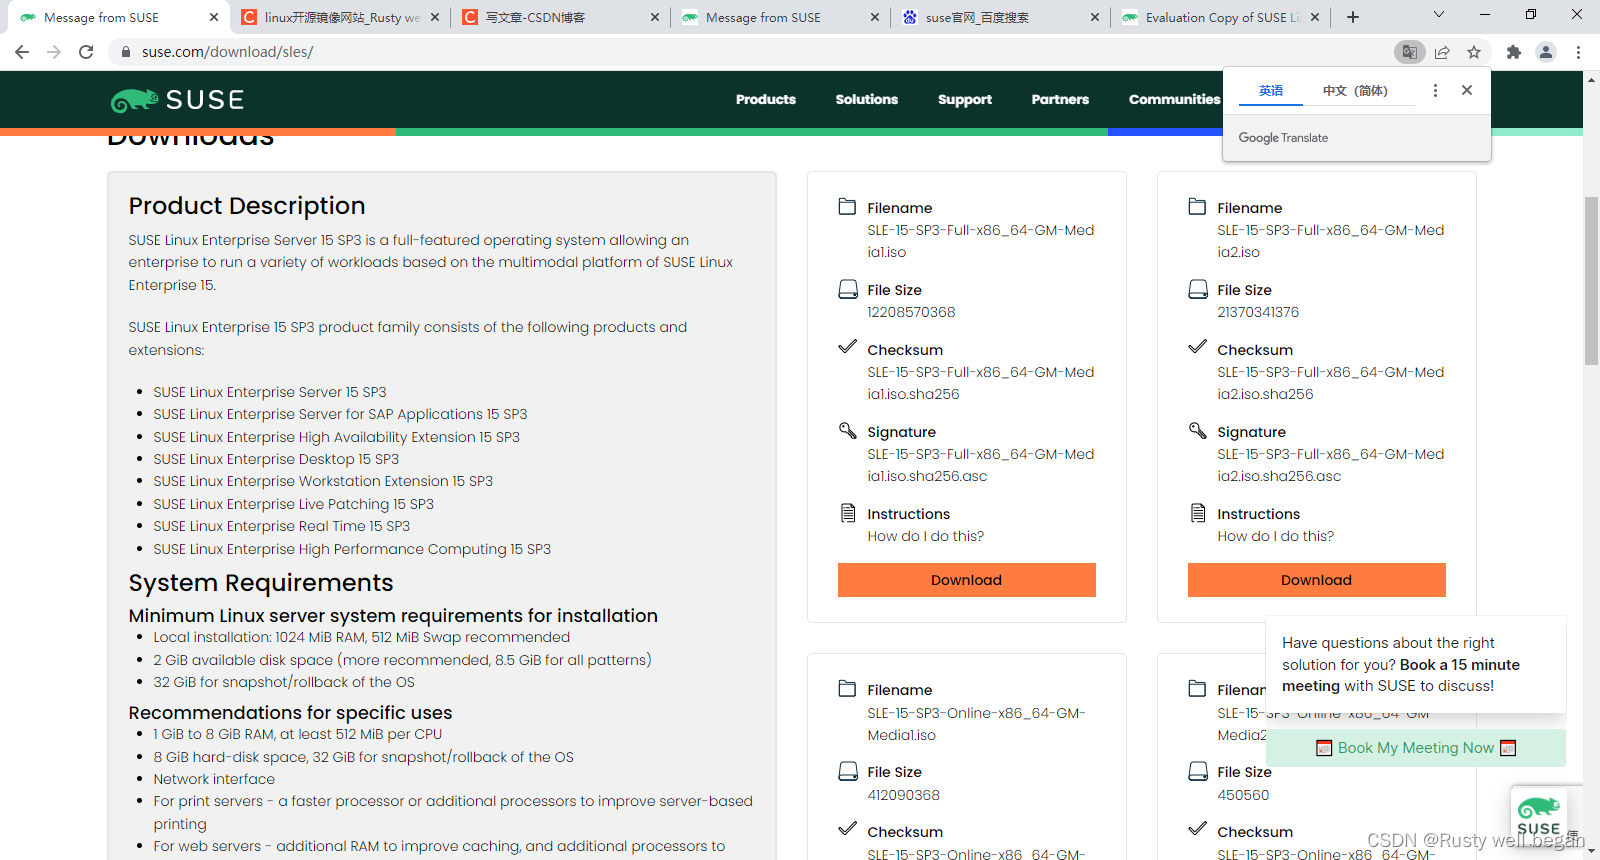Go back to the previous page
1600x860 pixels.
click(21, 52)
